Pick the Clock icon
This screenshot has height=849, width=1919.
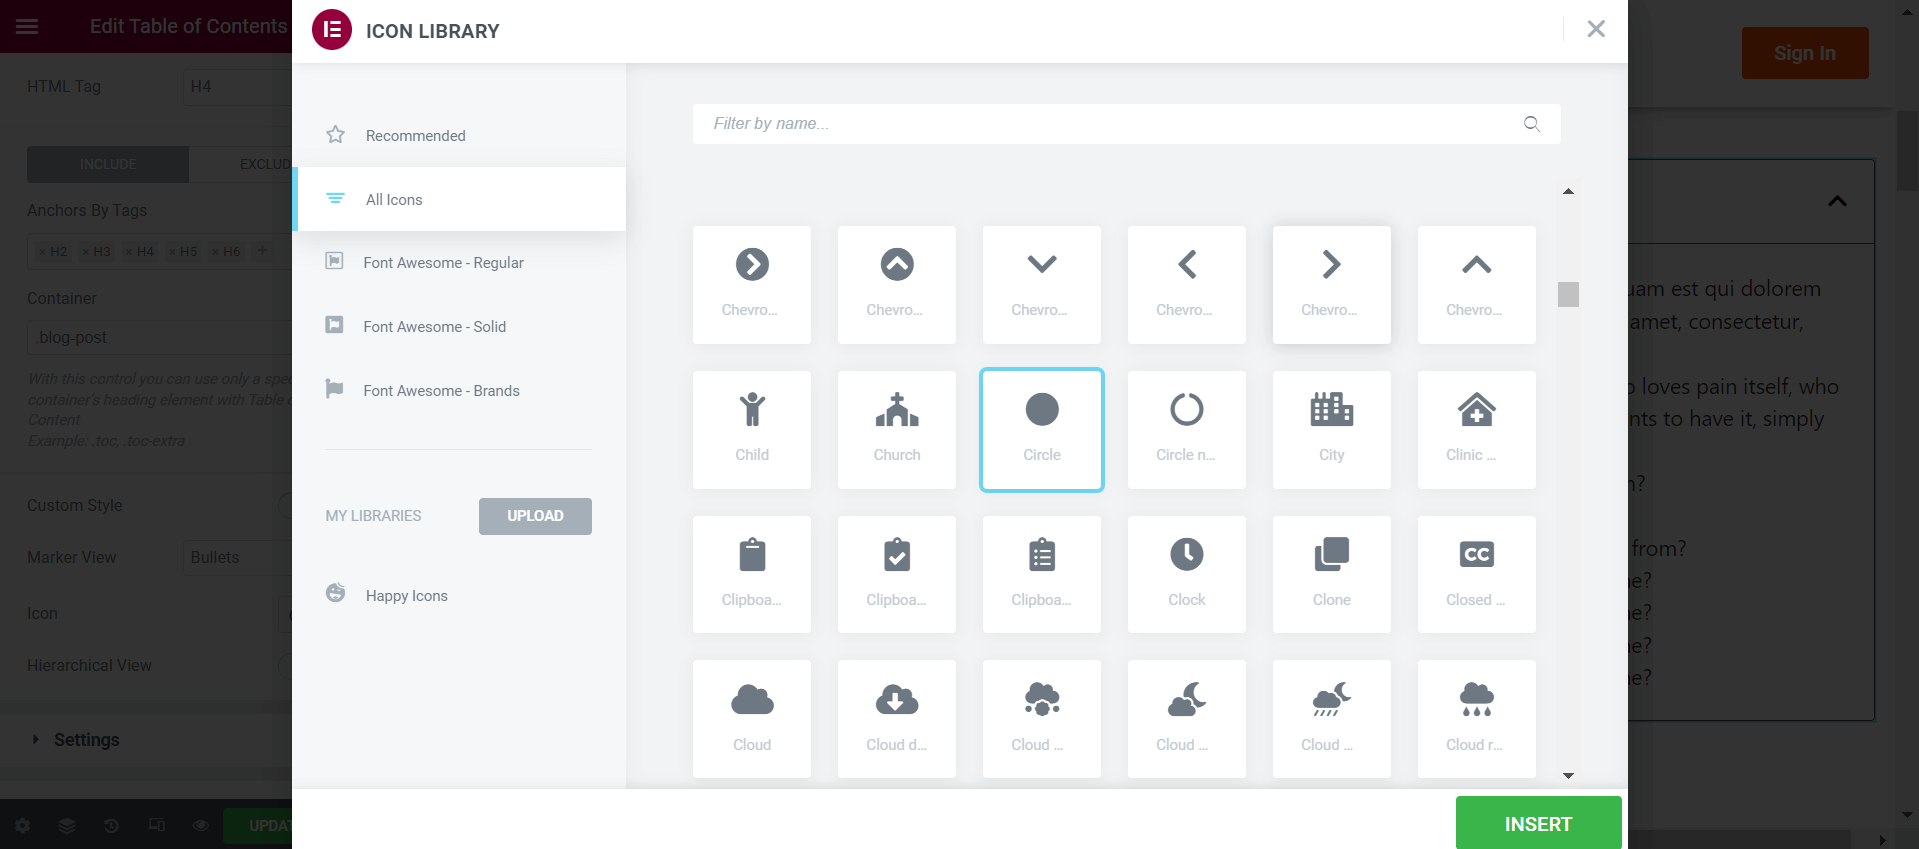click(x=1186, y=575)
